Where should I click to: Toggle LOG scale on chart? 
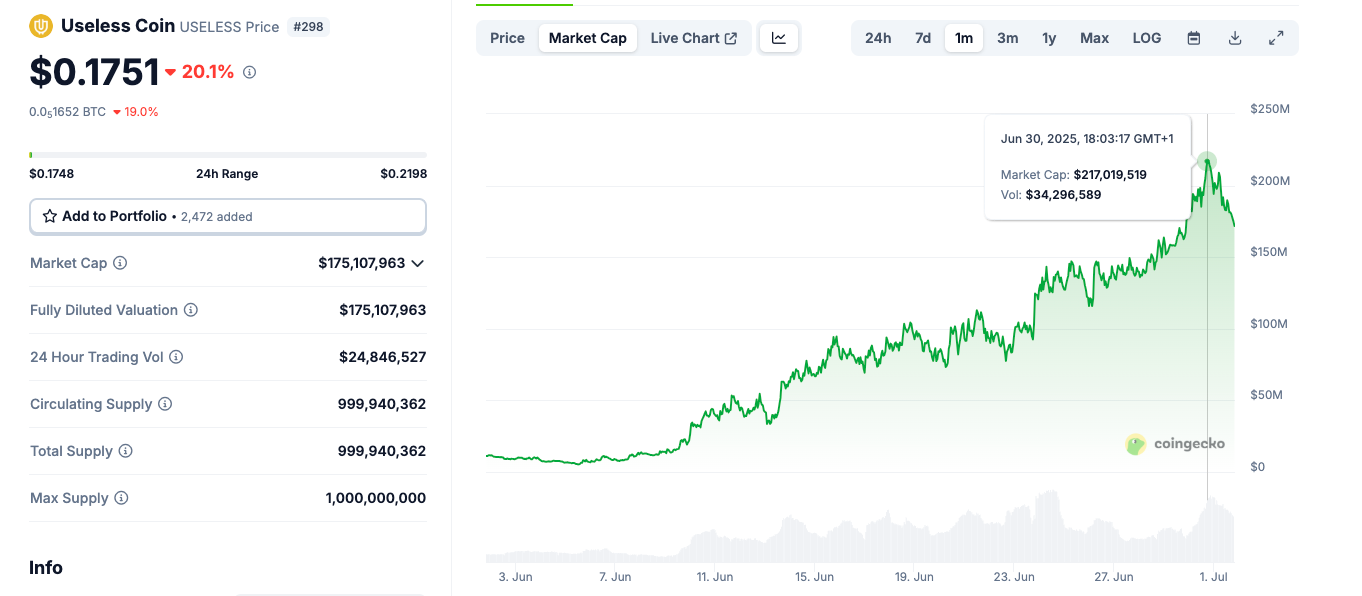pyautogui.click(x=1146, y=38)
